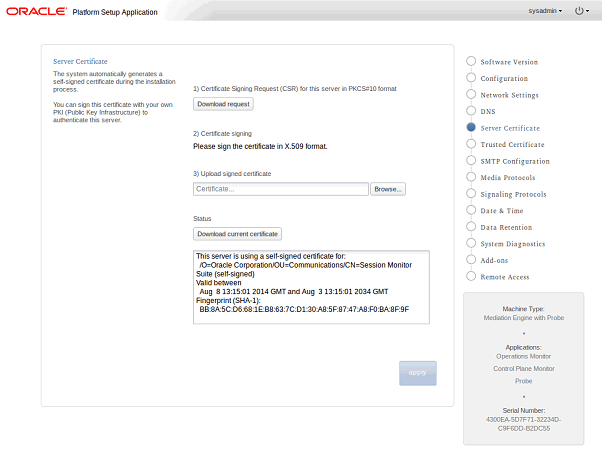603x454 pixels.
Task: Go to Network Settings step
Action: (x=510, y=95)
